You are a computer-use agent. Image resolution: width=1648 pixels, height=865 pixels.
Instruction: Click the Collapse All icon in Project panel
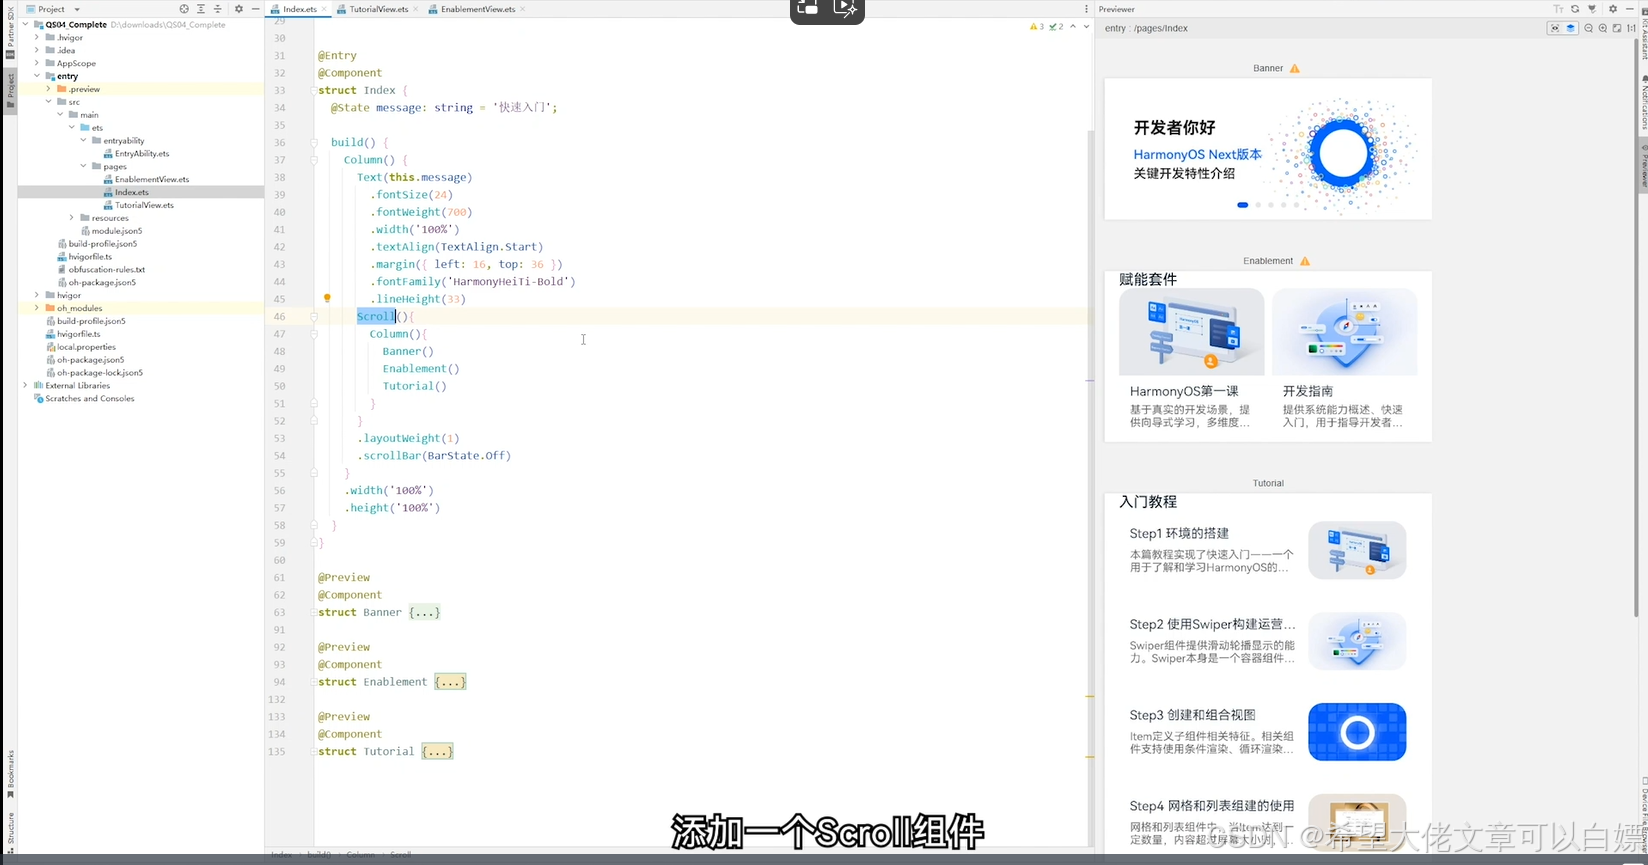pyautogui.click(x=218, y=9)
